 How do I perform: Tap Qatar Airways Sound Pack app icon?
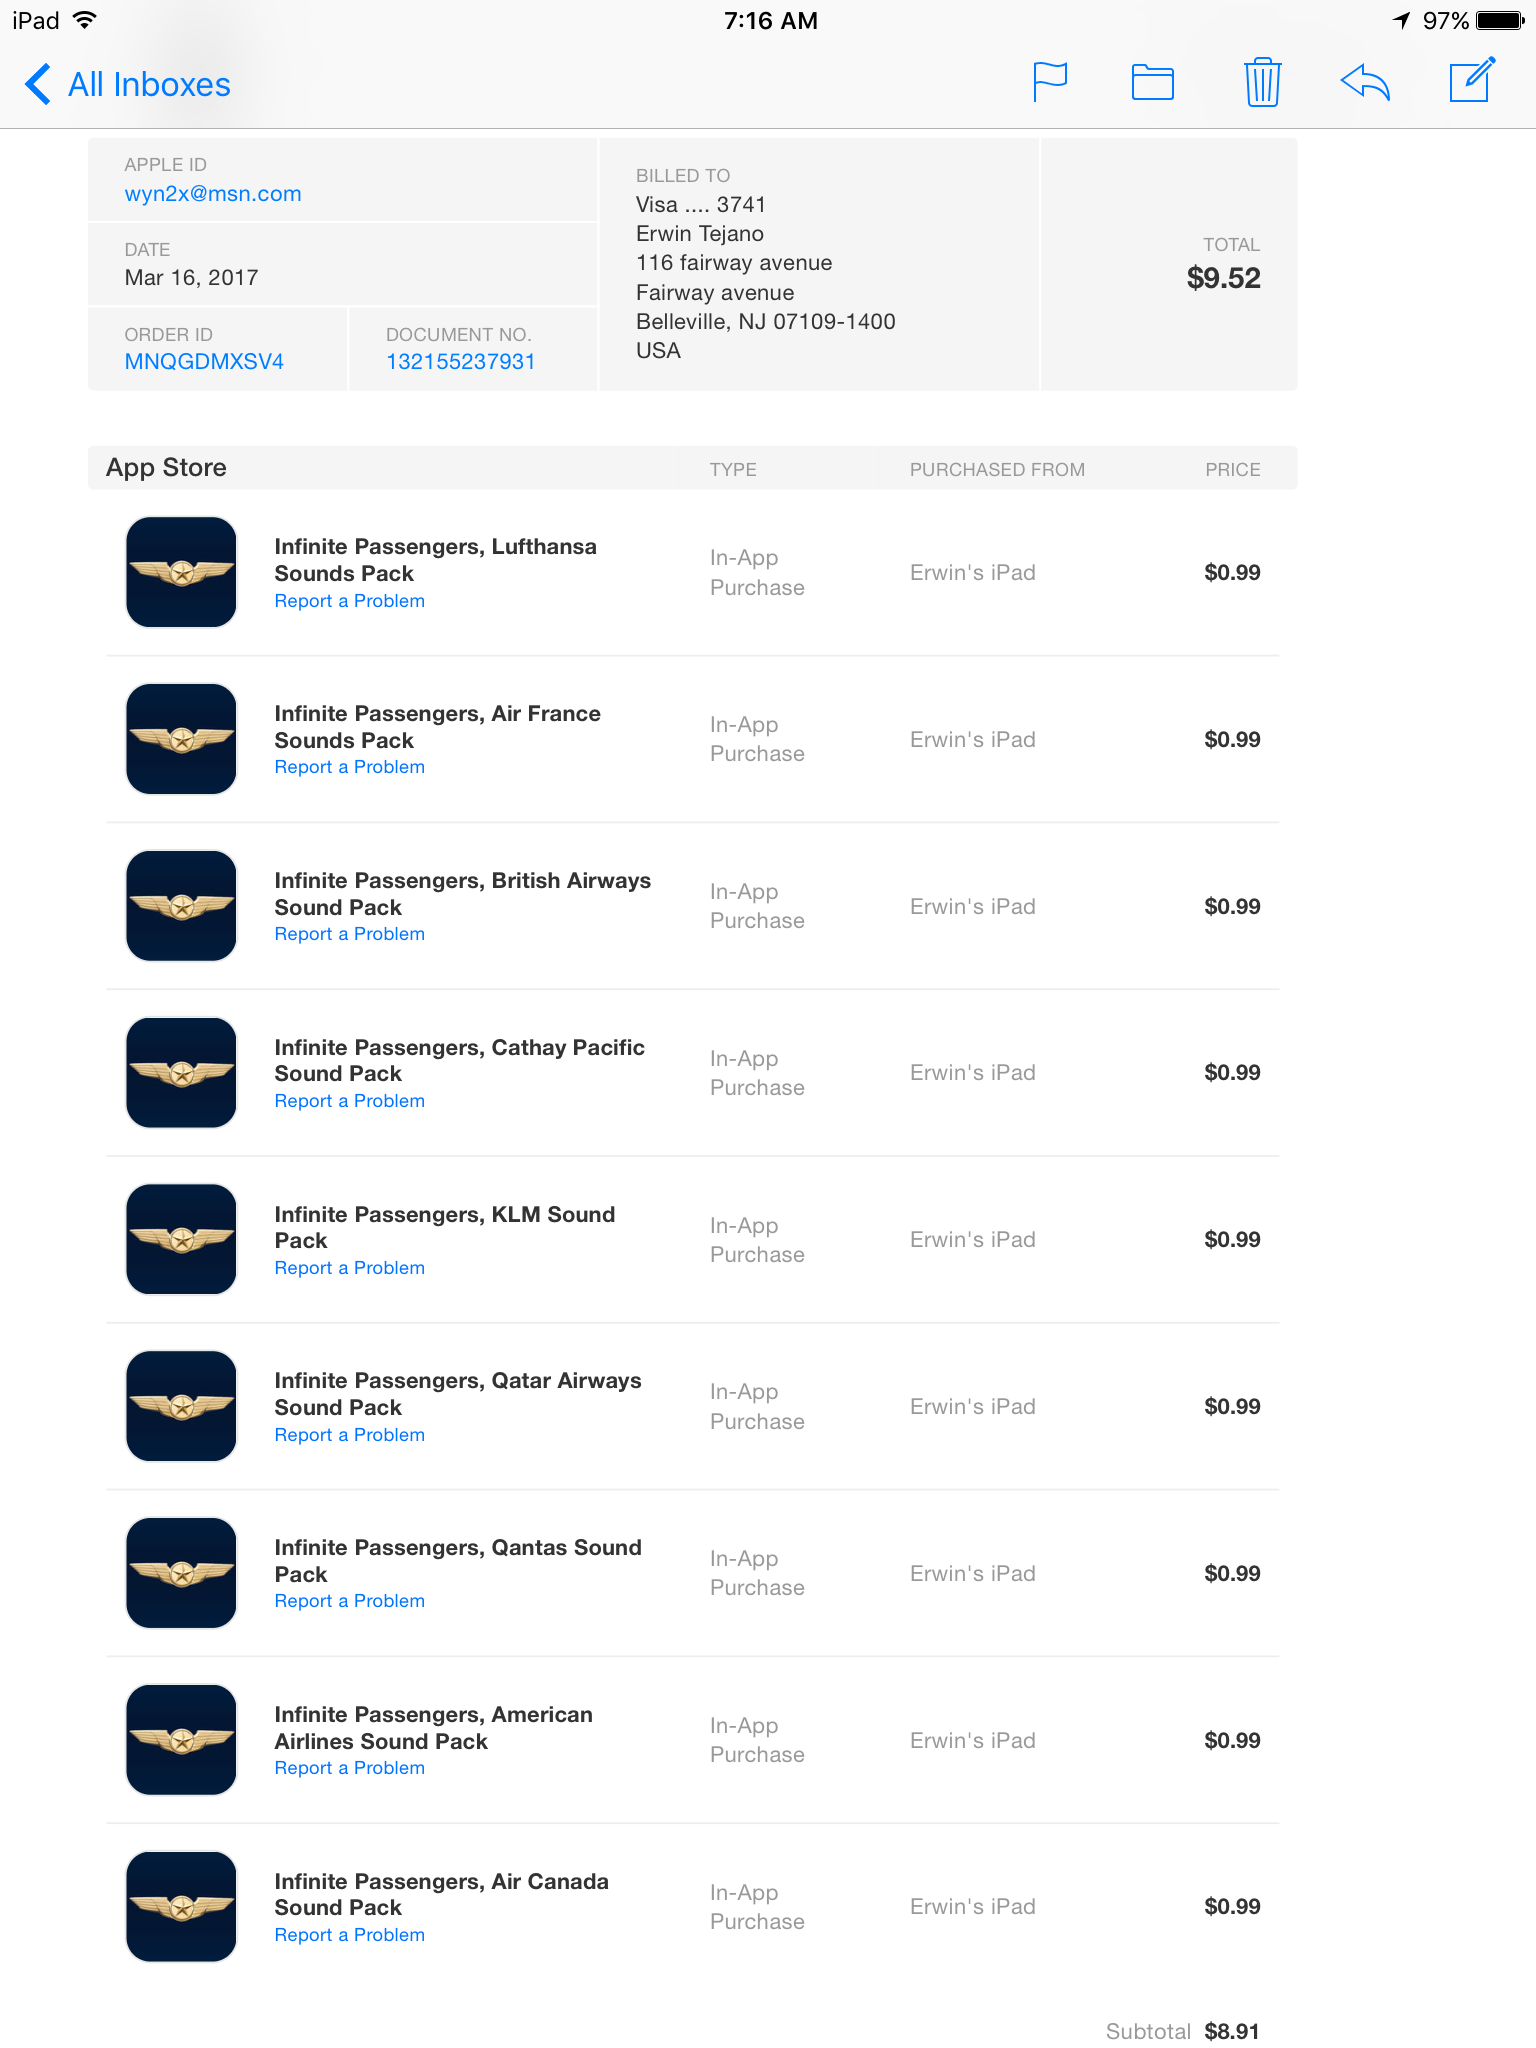[181, 1406]
